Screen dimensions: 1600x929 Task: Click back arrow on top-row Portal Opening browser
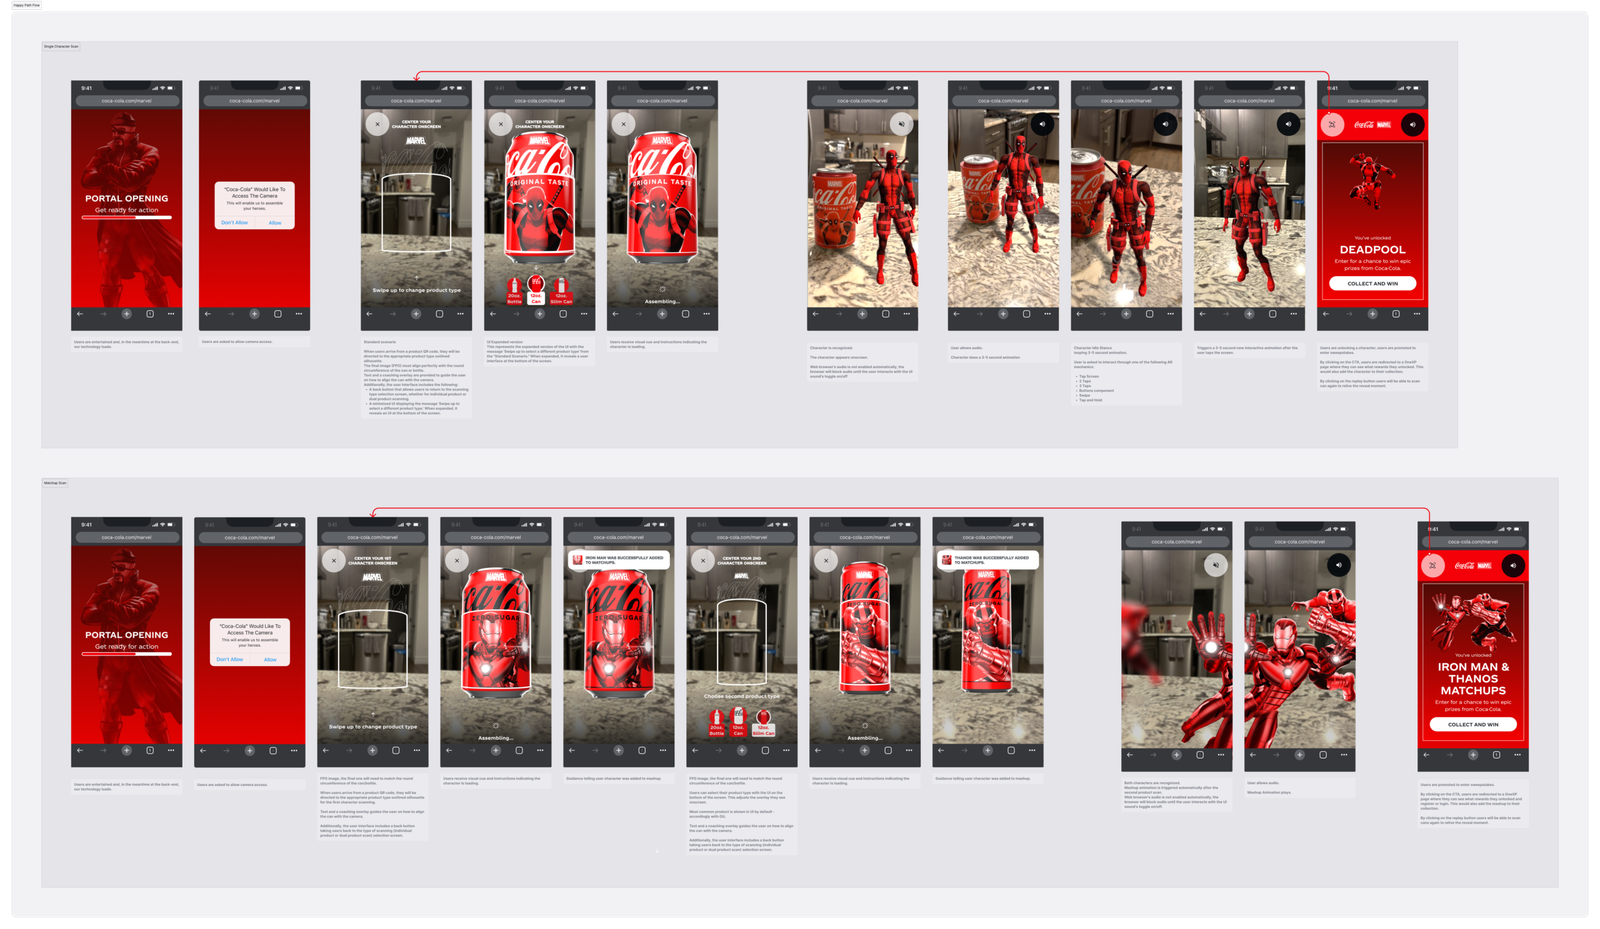[81, 314]
